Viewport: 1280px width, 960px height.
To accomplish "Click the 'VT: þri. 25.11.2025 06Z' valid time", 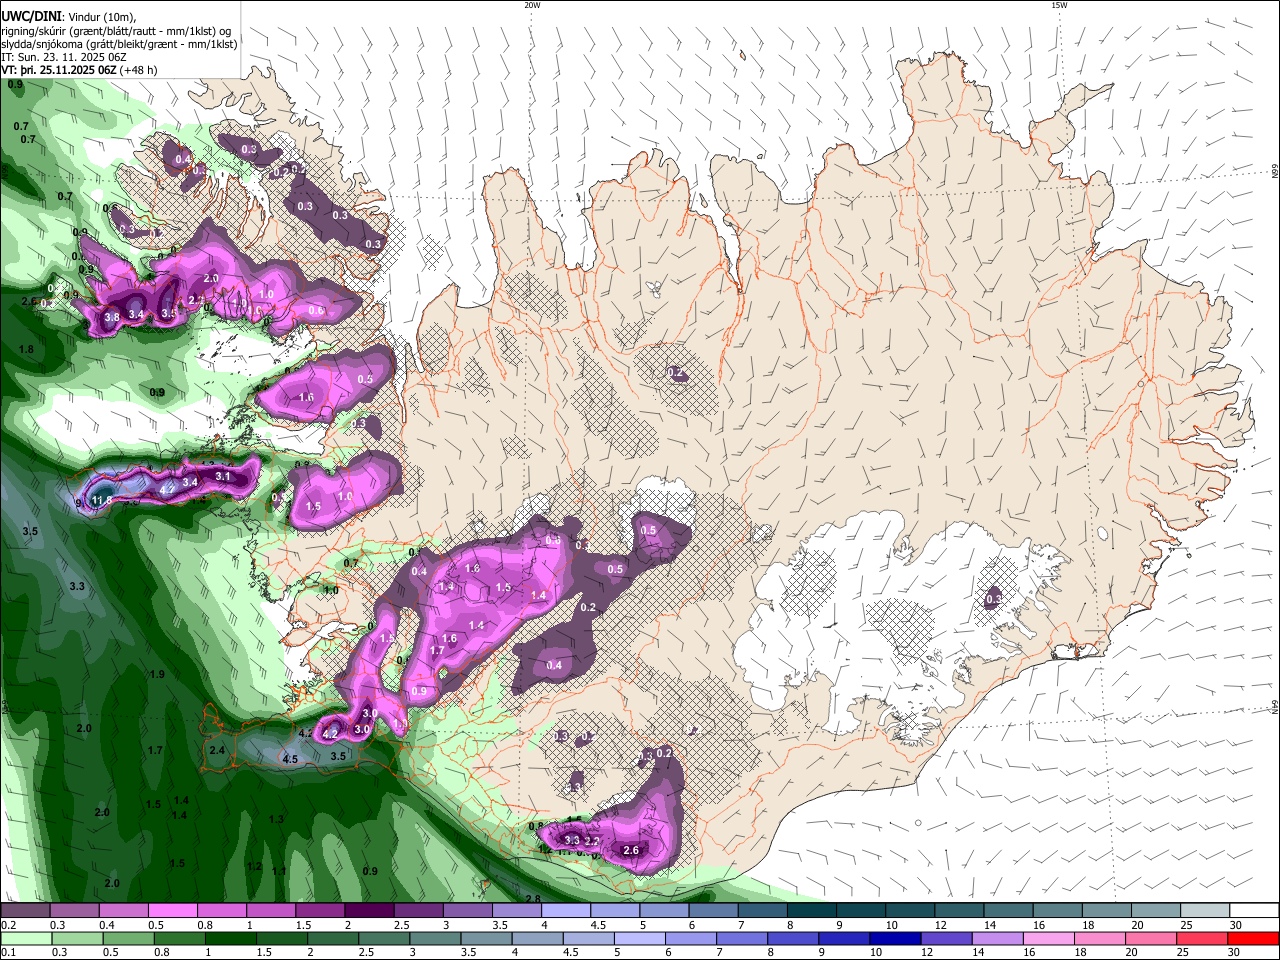I will 59,70.
